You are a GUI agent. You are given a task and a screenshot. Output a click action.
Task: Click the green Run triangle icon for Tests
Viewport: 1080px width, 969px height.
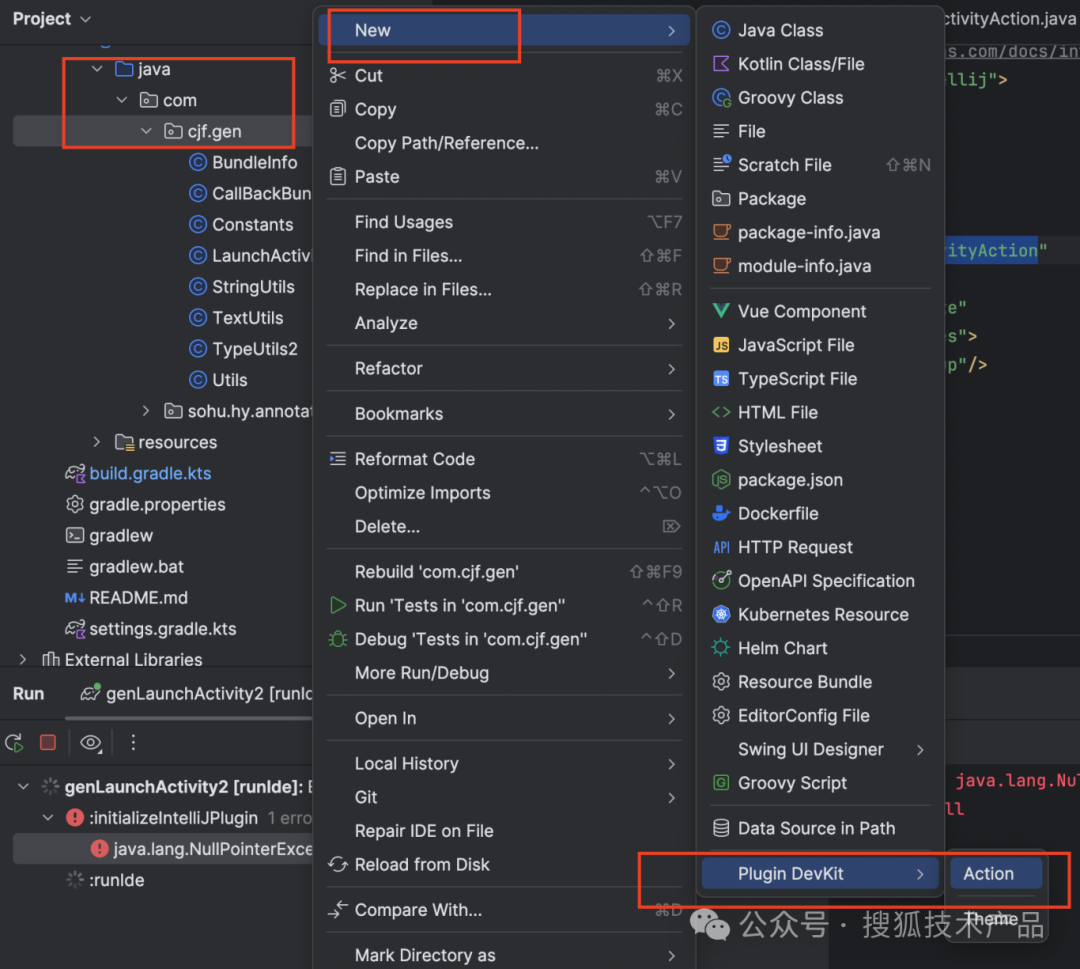click(338, 605)
